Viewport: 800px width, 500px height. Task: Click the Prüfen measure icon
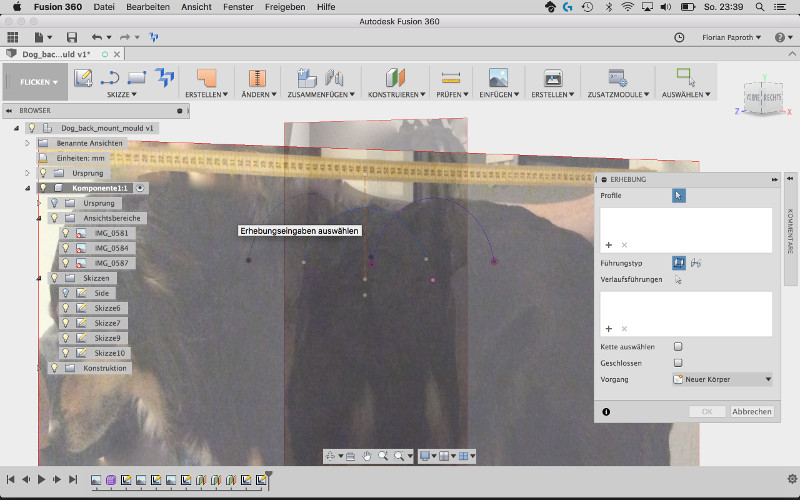[450, 77]
